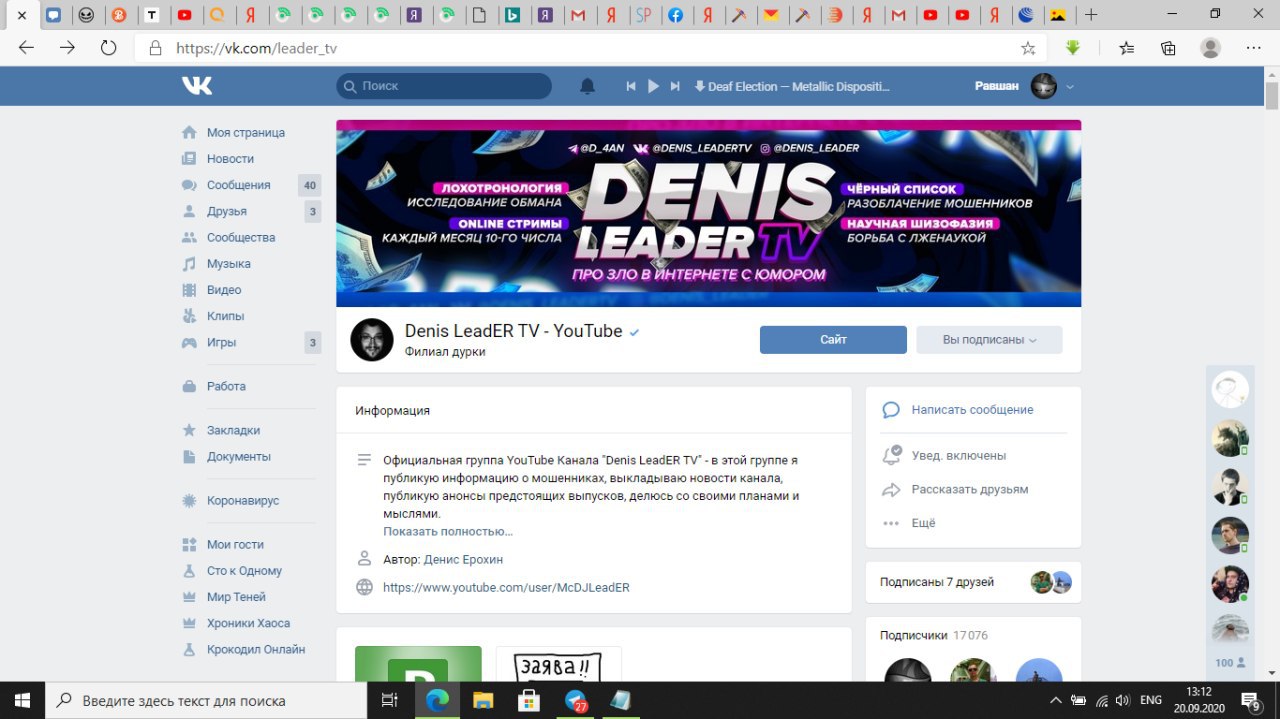This screenshot has width=1280, height=719.
Task: Open Сообщества section
Action: point(241,237)
